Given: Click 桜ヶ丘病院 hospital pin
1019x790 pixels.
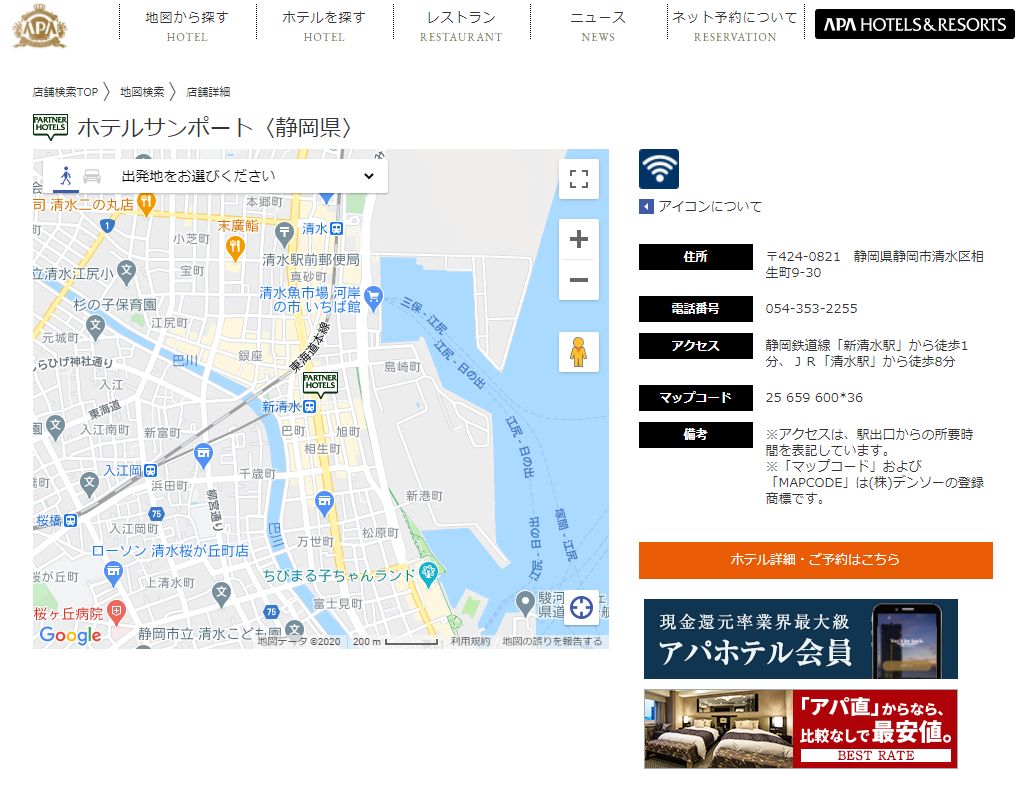Looking at the screenshot, I should tap(116, 611).
